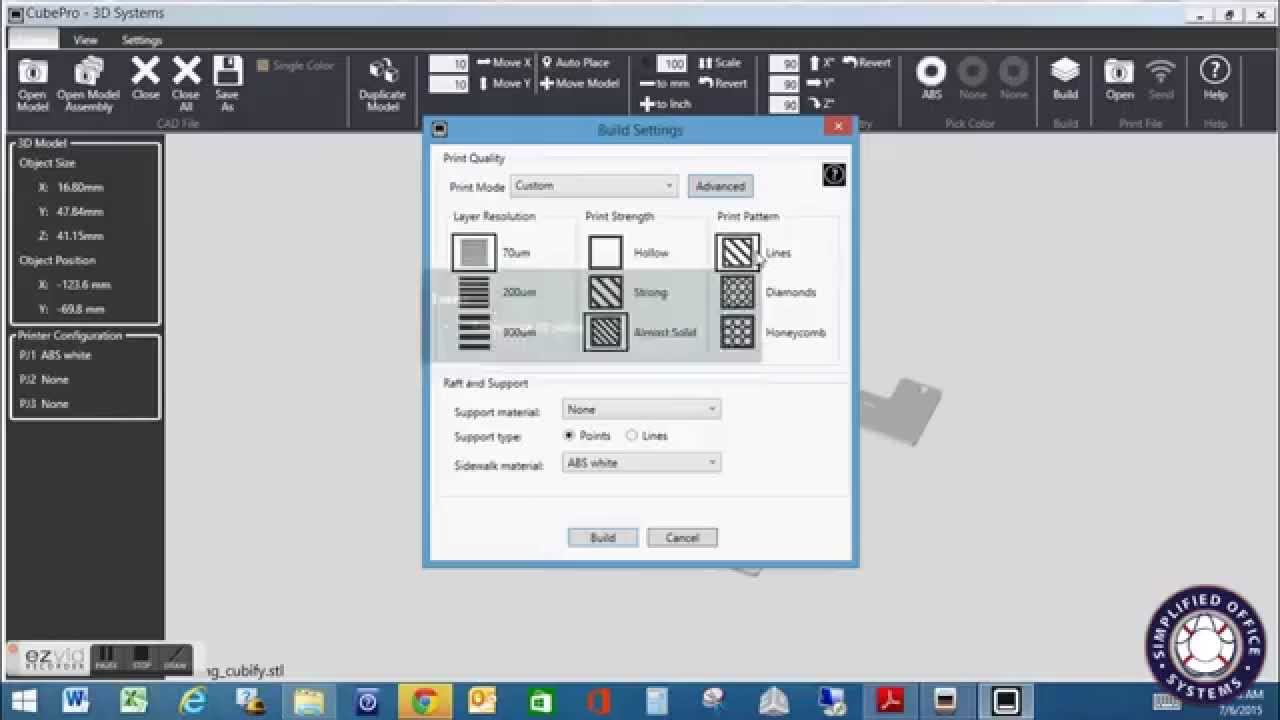
Task: Click the Advanced button
Action: click(720, 186)
